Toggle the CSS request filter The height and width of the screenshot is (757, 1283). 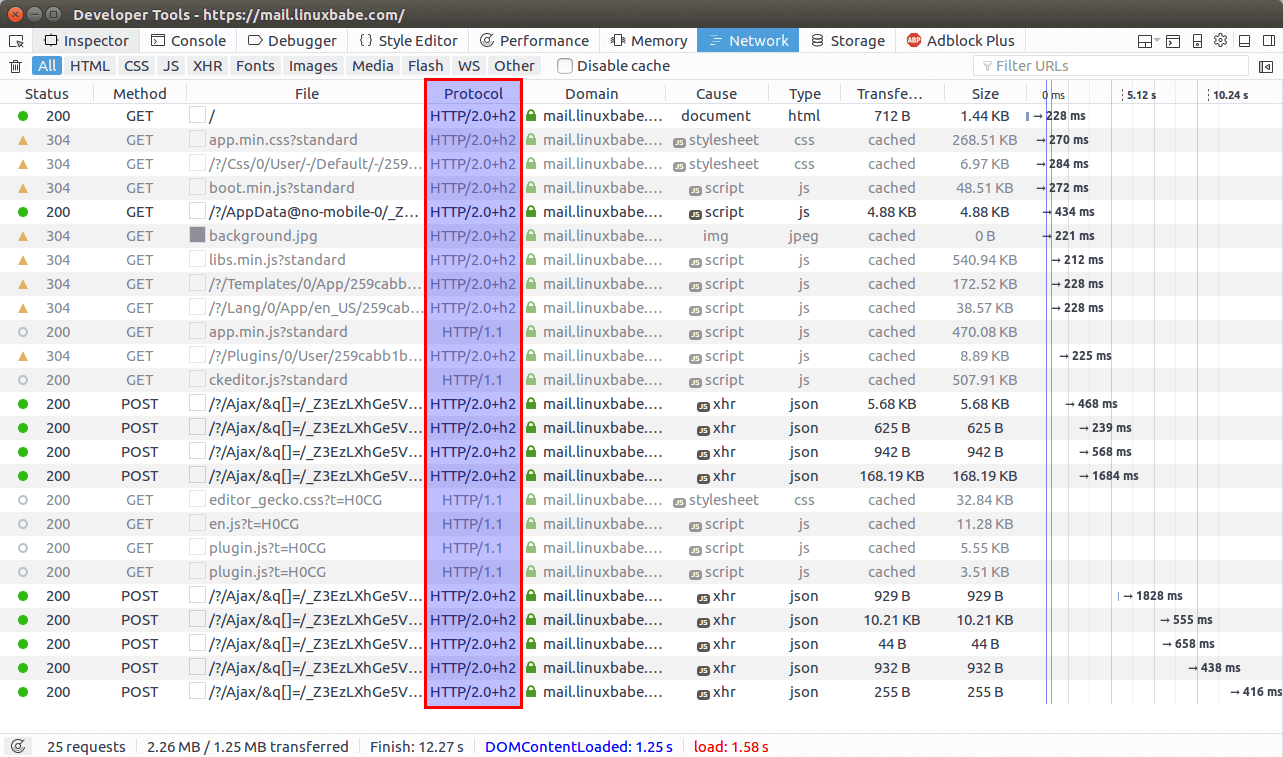click(x=136, y=66)
